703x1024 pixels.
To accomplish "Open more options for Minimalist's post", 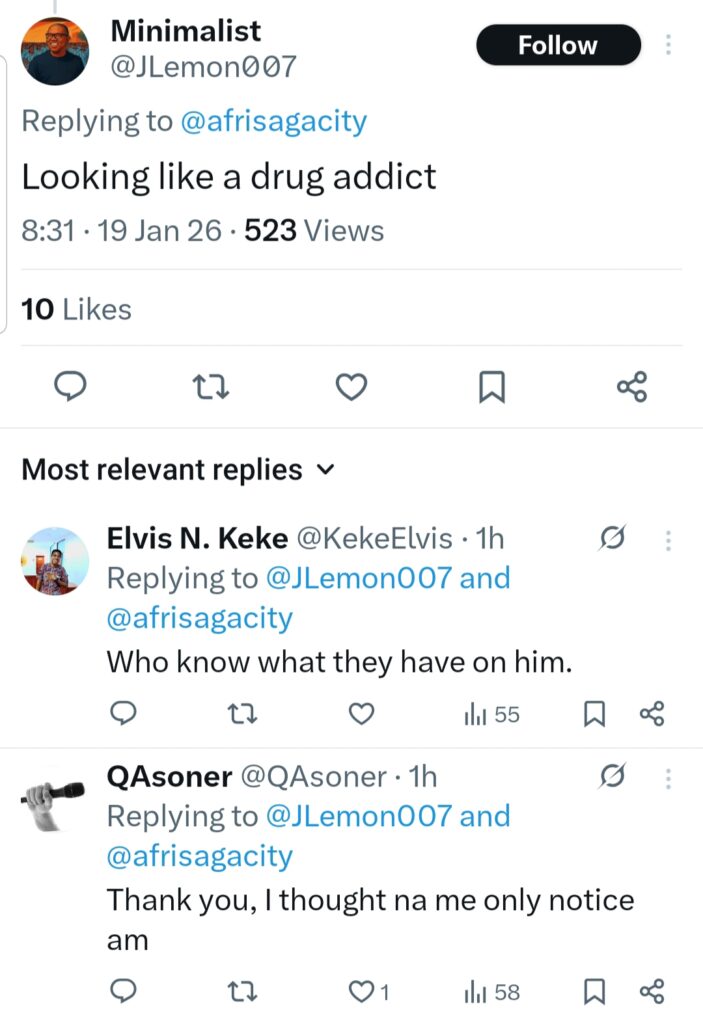I will click(x=668, y=45).
